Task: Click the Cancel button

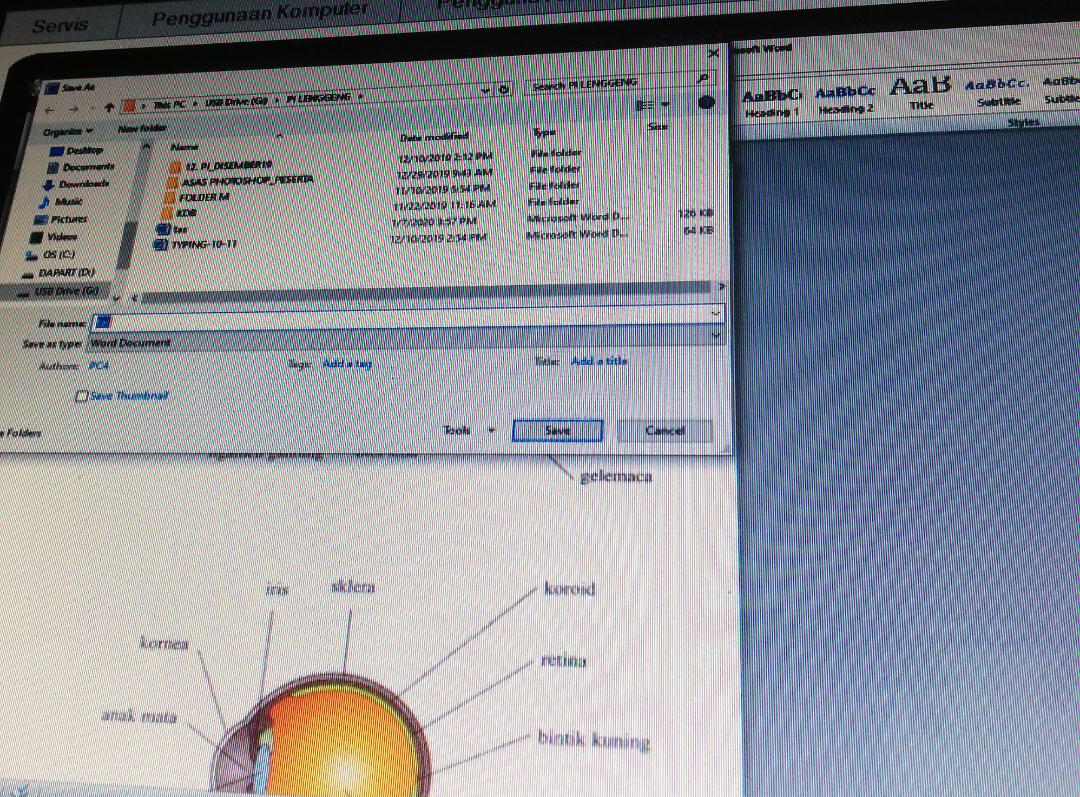Action: pos(664,431)
